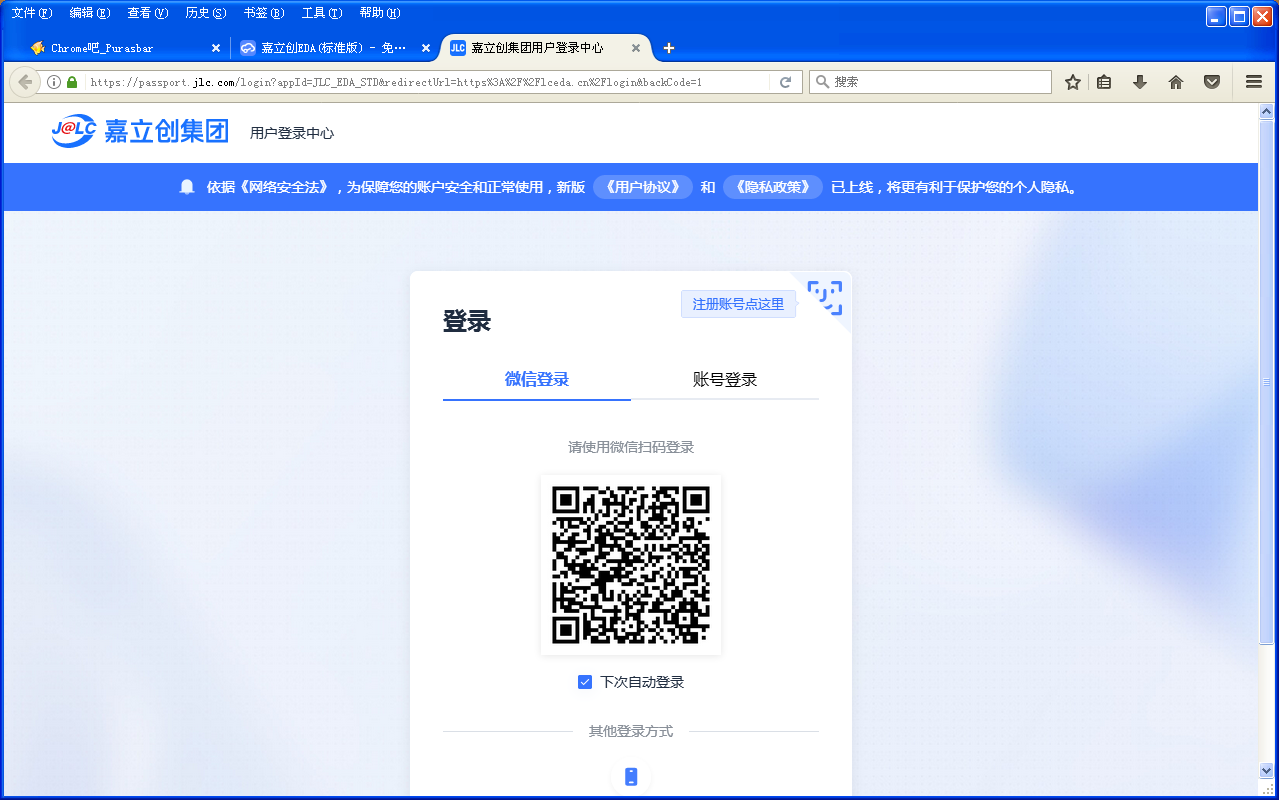Click the scrollbar down arrow
Image resolution: width=1279 pixels, height=800 pixels.
(x=1267, y=771)
